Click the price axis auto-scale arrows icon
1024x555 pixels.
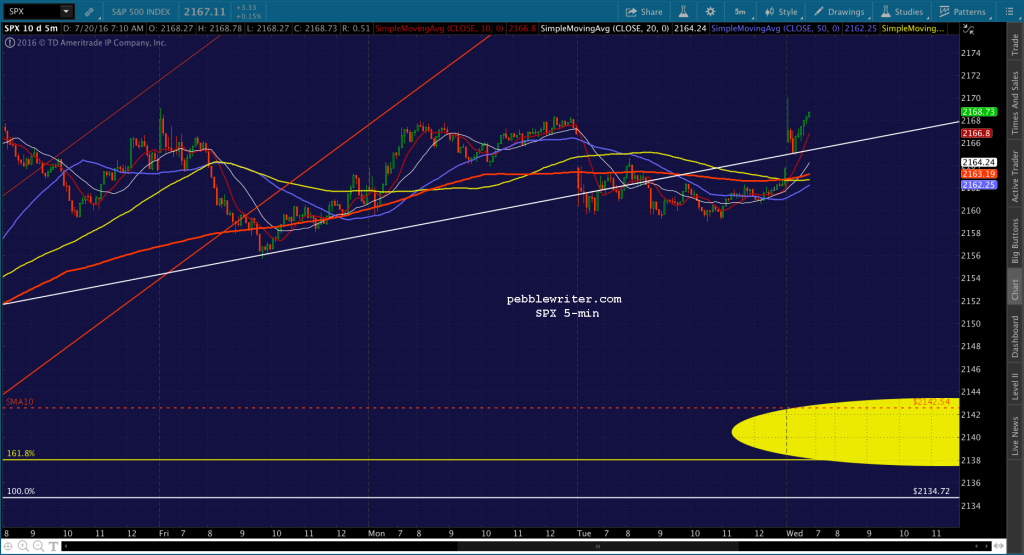(x=968, y=29)
